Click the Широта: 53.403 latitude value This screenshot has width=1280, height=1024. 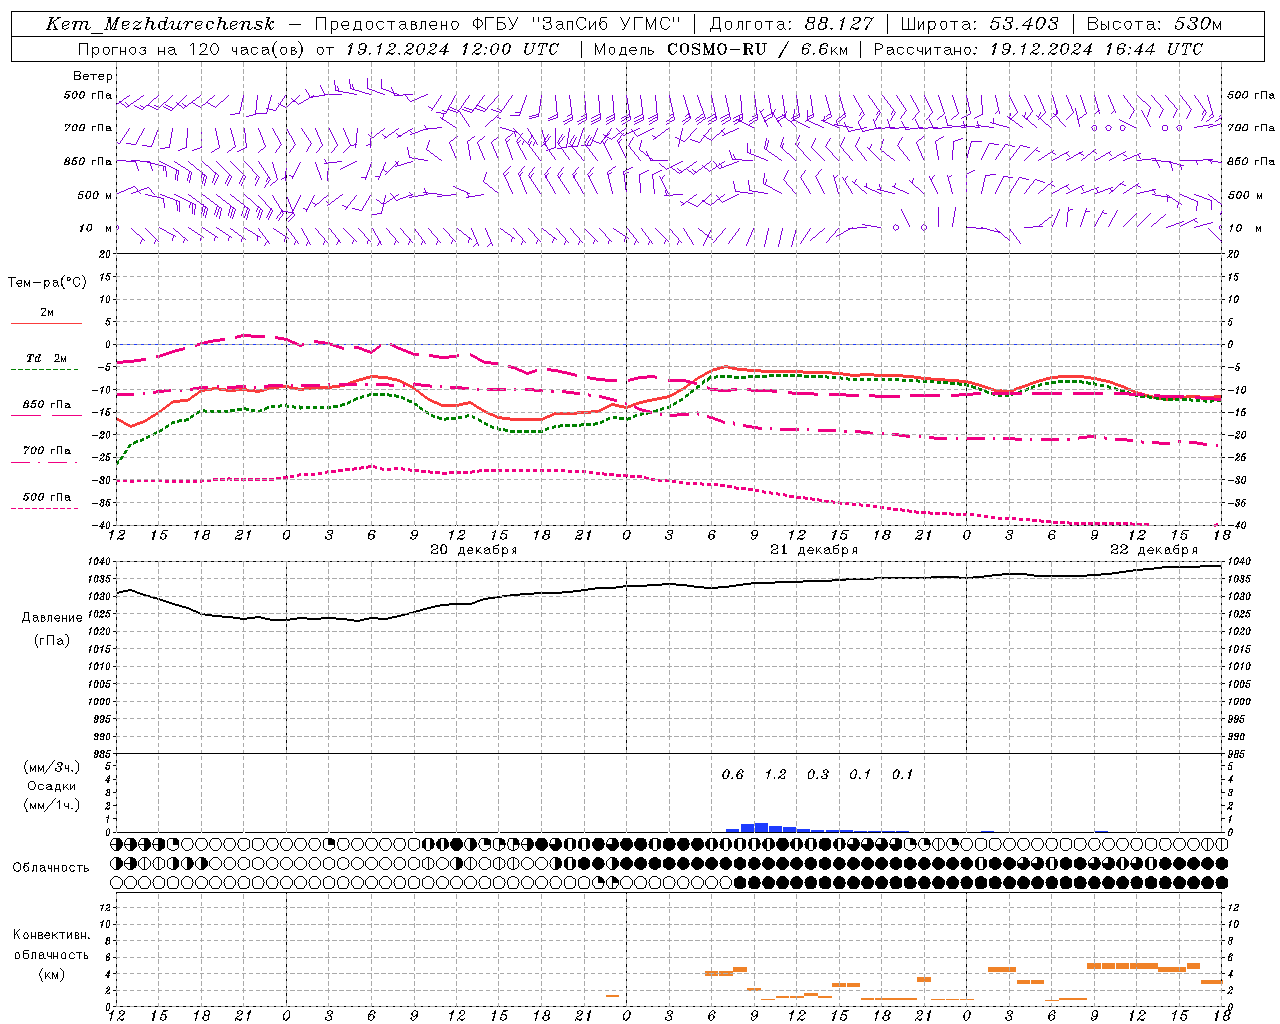979,24
